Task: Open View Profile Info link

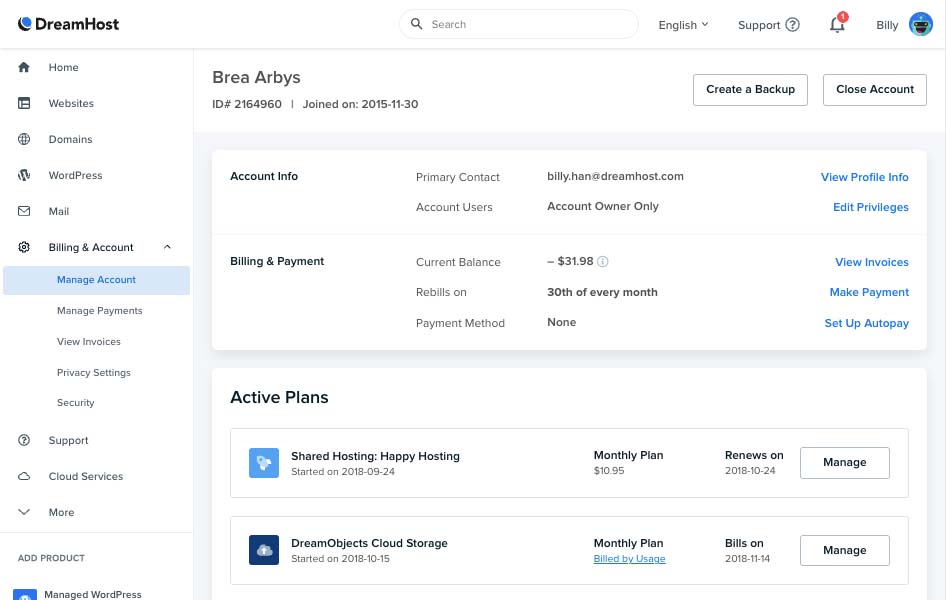Action: [864, 177]
